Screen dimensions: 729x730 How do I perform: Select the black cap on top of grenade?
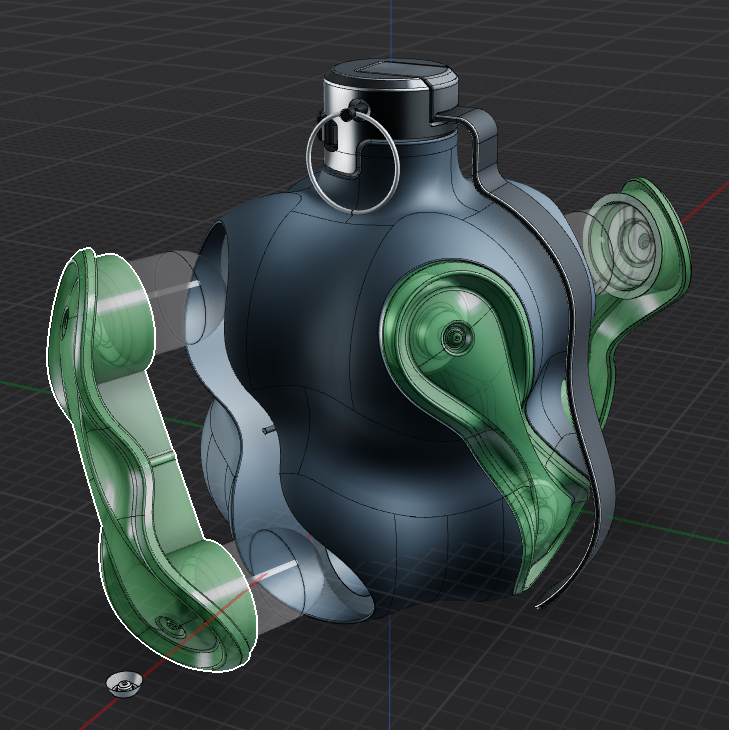tap(390, 79)
